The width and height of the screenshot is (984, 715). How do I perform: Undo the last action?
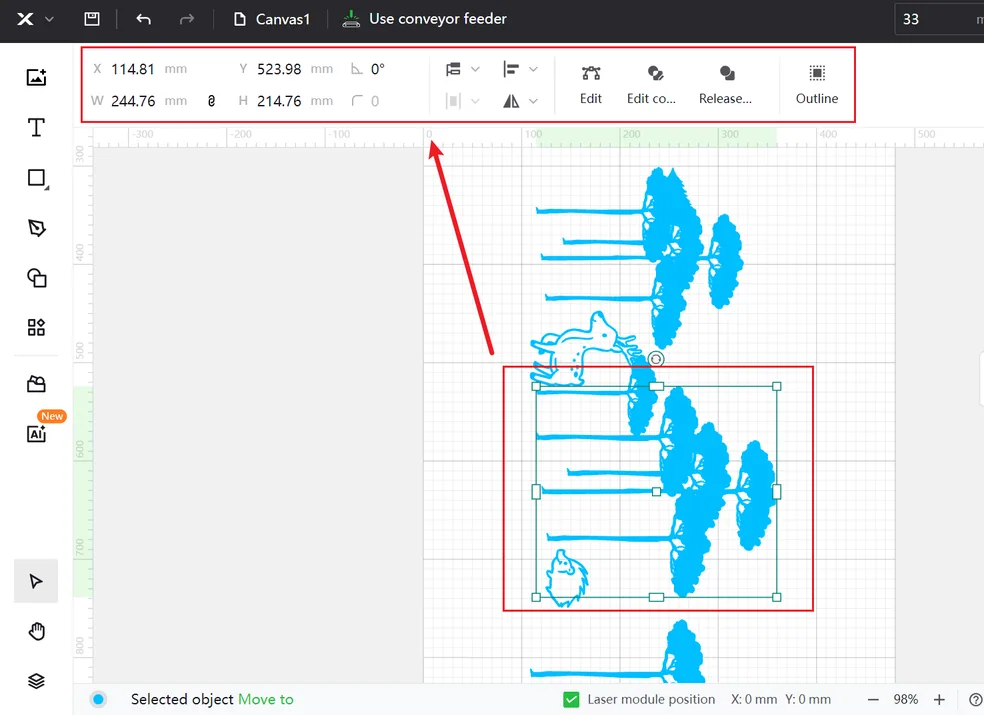144,19
